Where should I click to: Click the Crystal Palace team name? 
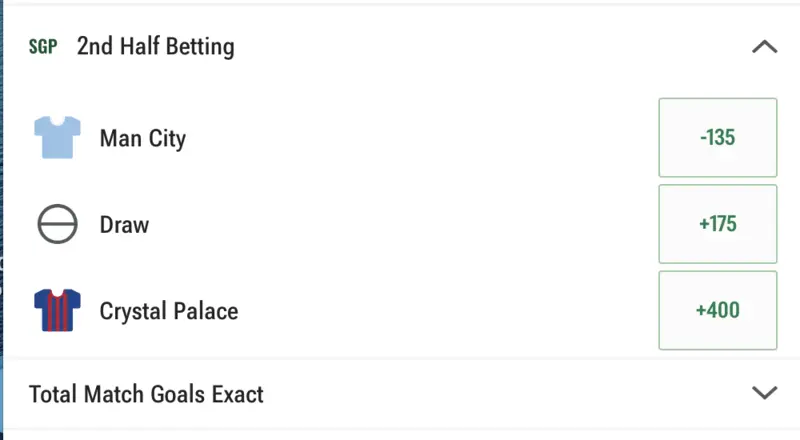pos(169,311)
